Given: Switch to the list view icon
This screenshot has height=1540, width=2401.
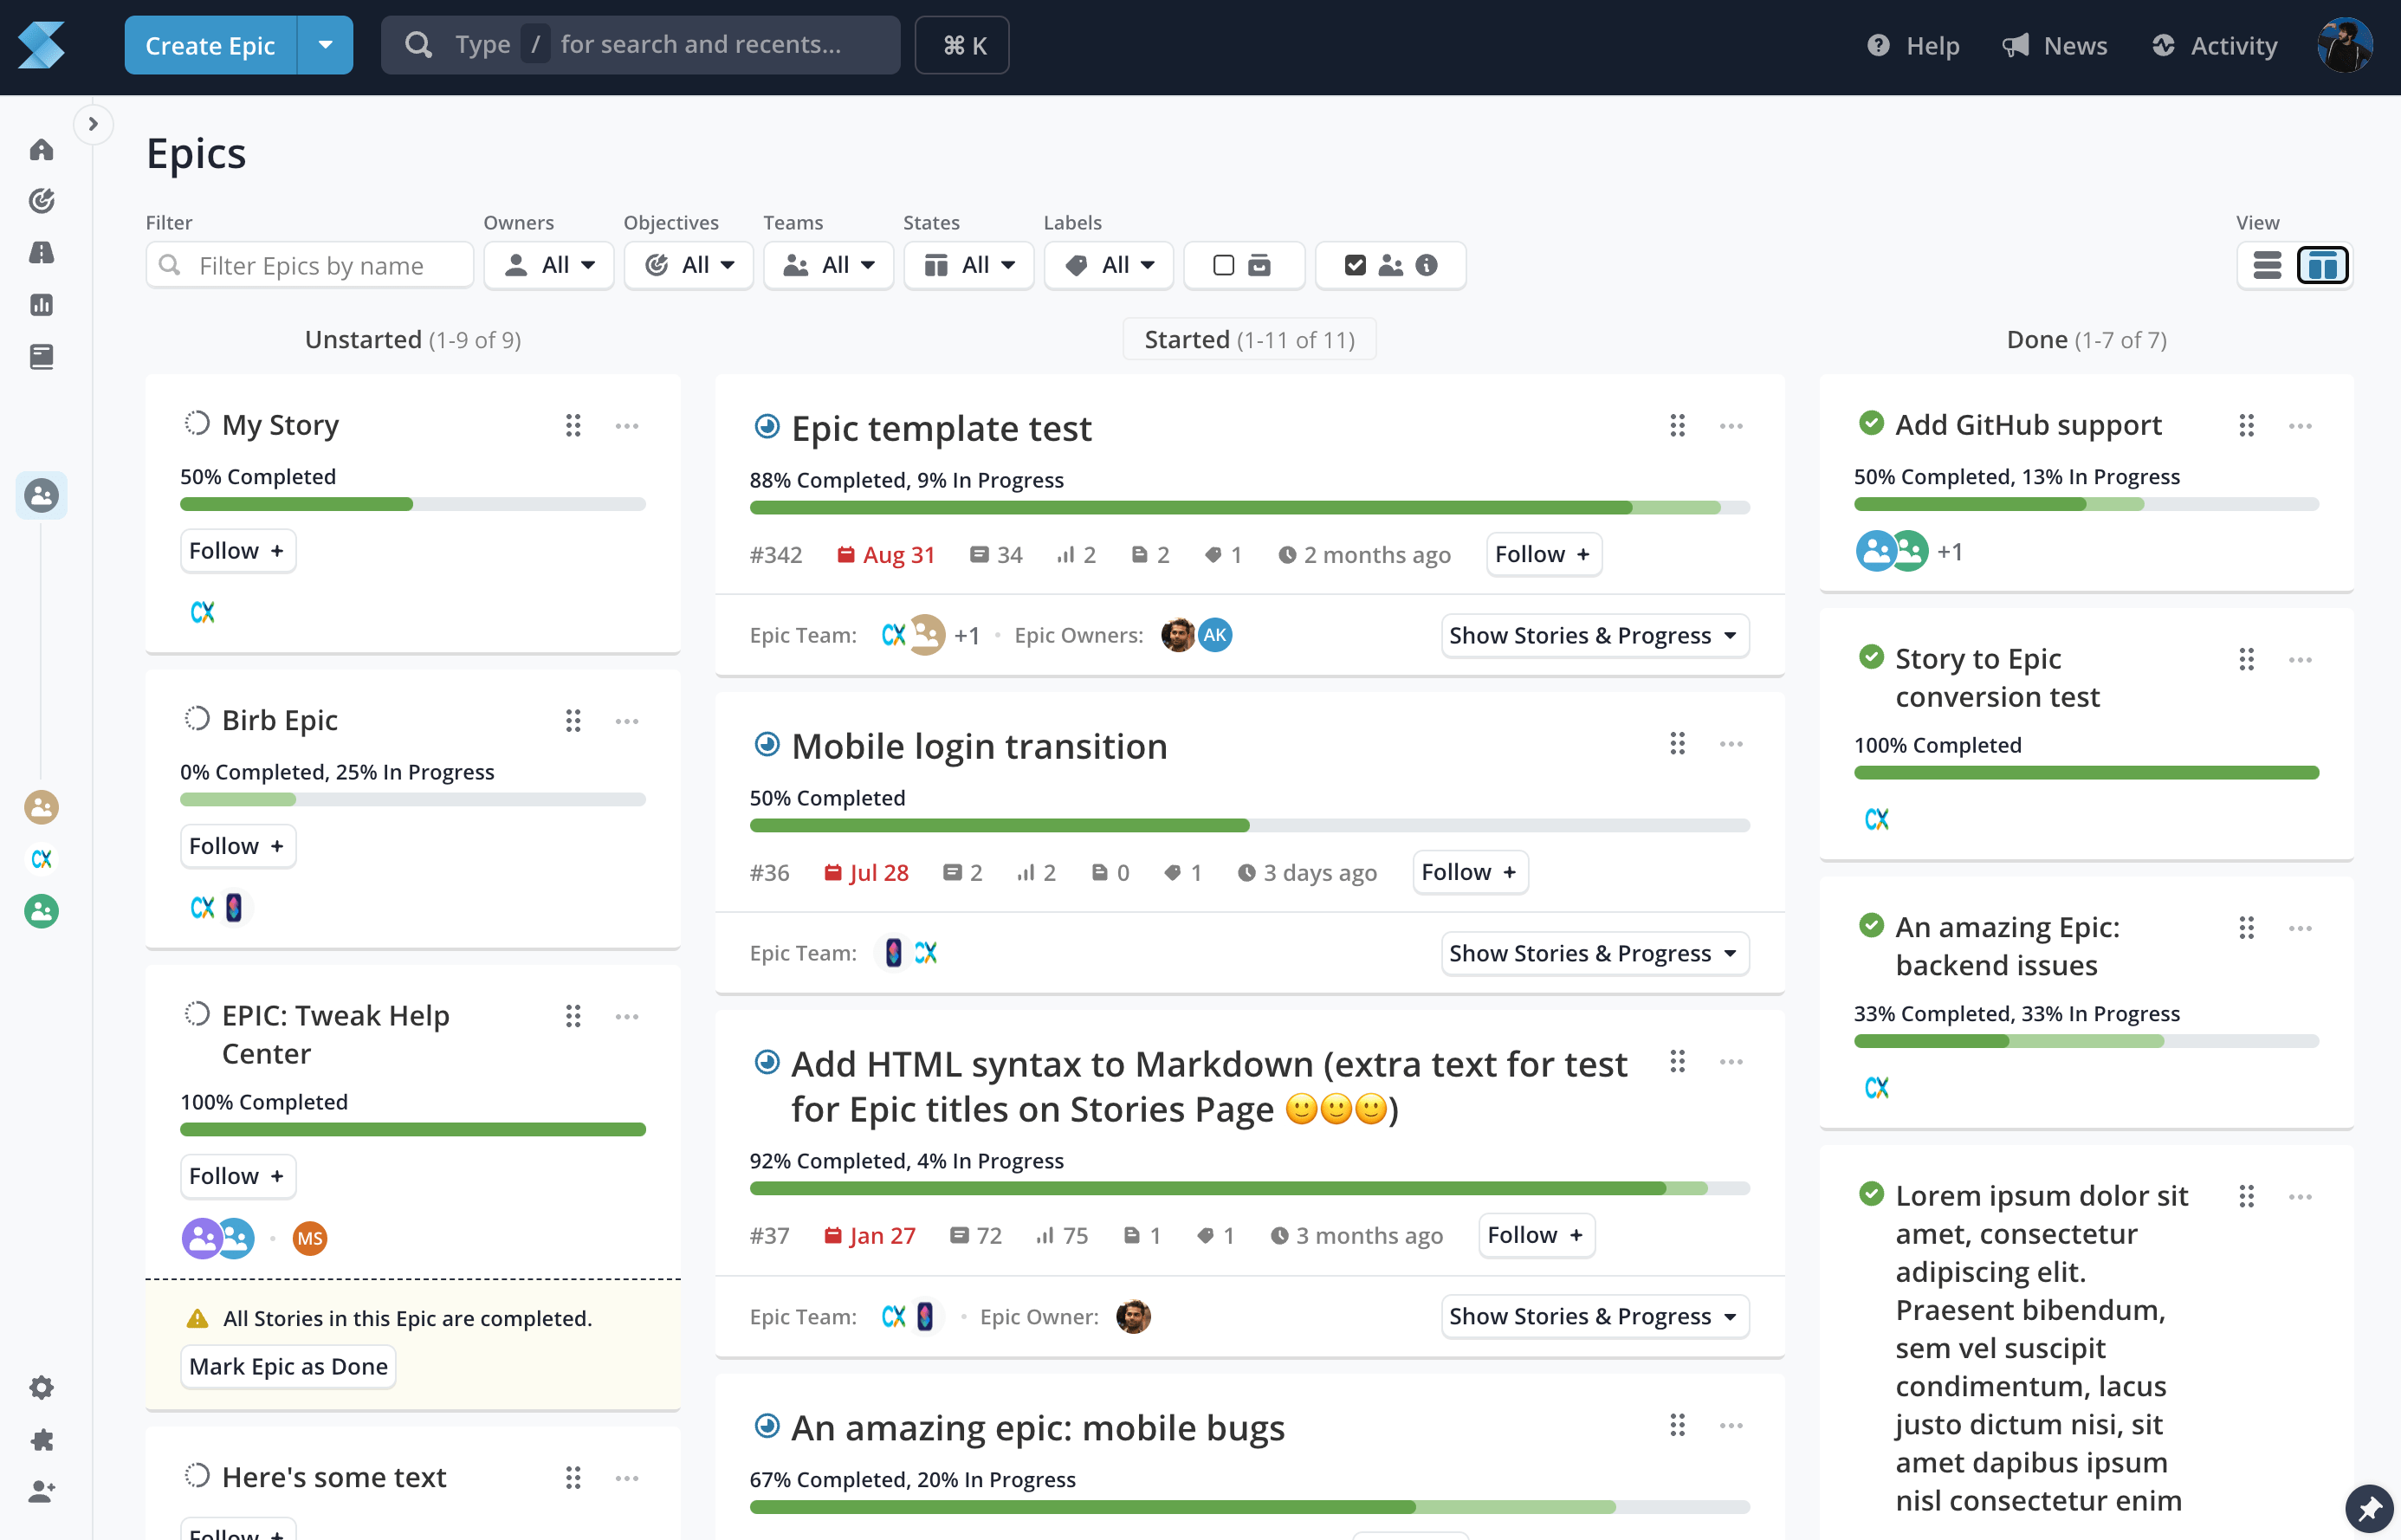Looking at the screenshot, I should coord(2267,265).
